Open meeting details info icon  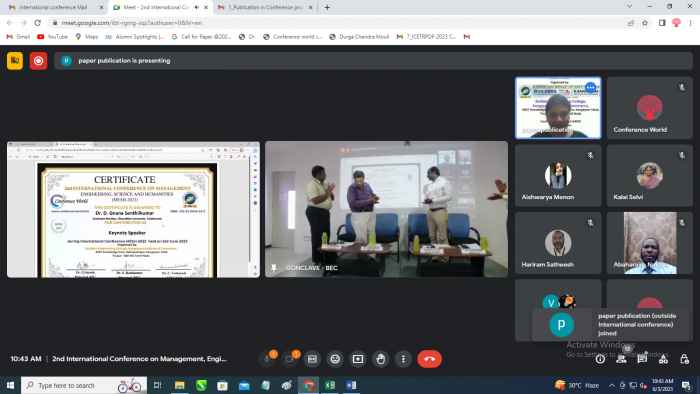(x=600, y=359)
